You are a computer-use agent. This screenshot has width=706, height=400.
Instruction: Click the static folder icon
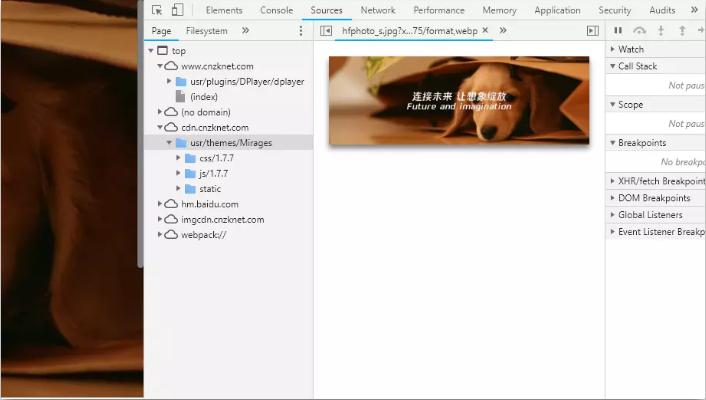[190, 189]
